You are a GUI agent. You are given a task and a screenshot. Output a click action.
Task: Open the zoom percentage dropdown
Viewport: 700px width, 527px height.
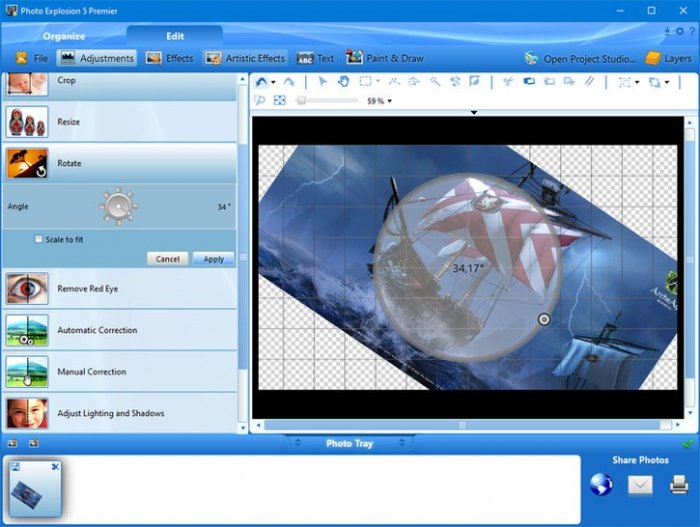coord(389,101)
